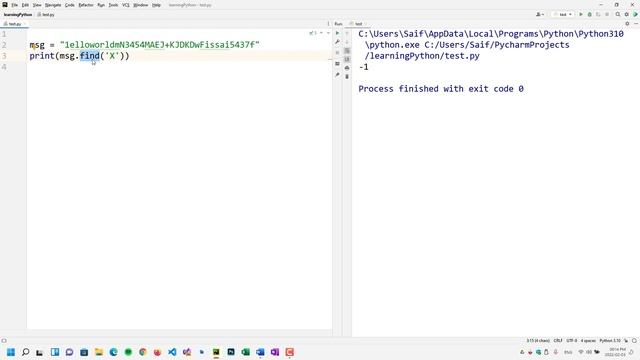Click the Stop icon in top toolbar
640x360 pixels.
click(607, 14)
